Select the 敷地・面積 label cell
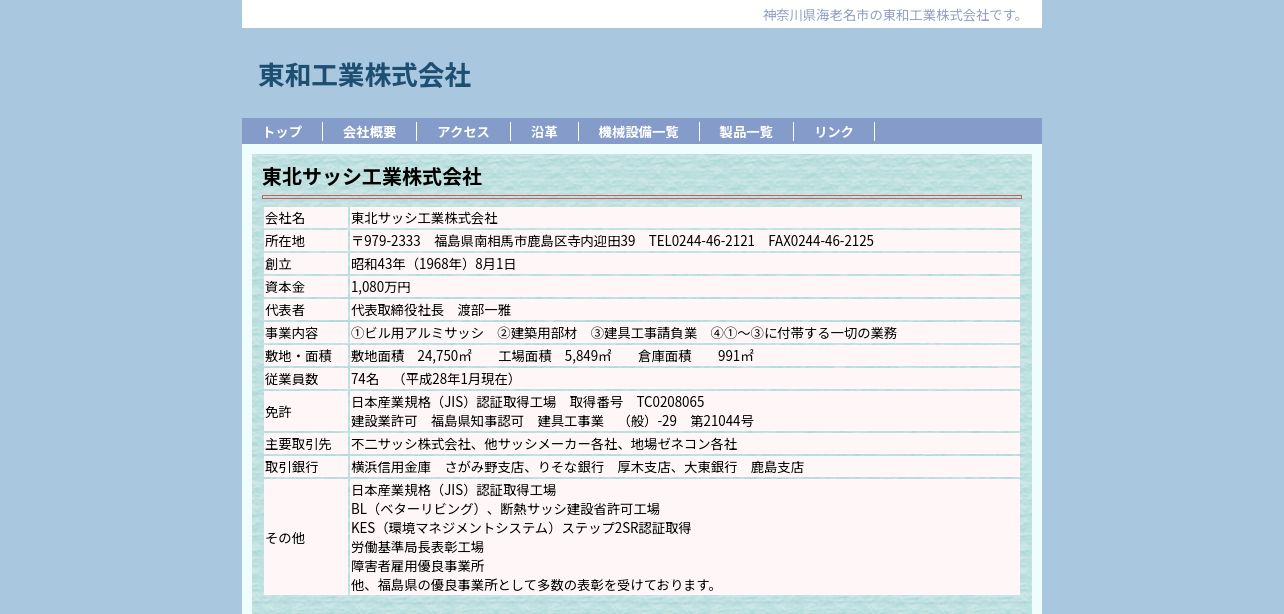Image resolution: width=1284 pixels, height=614 pixels. 306,356
